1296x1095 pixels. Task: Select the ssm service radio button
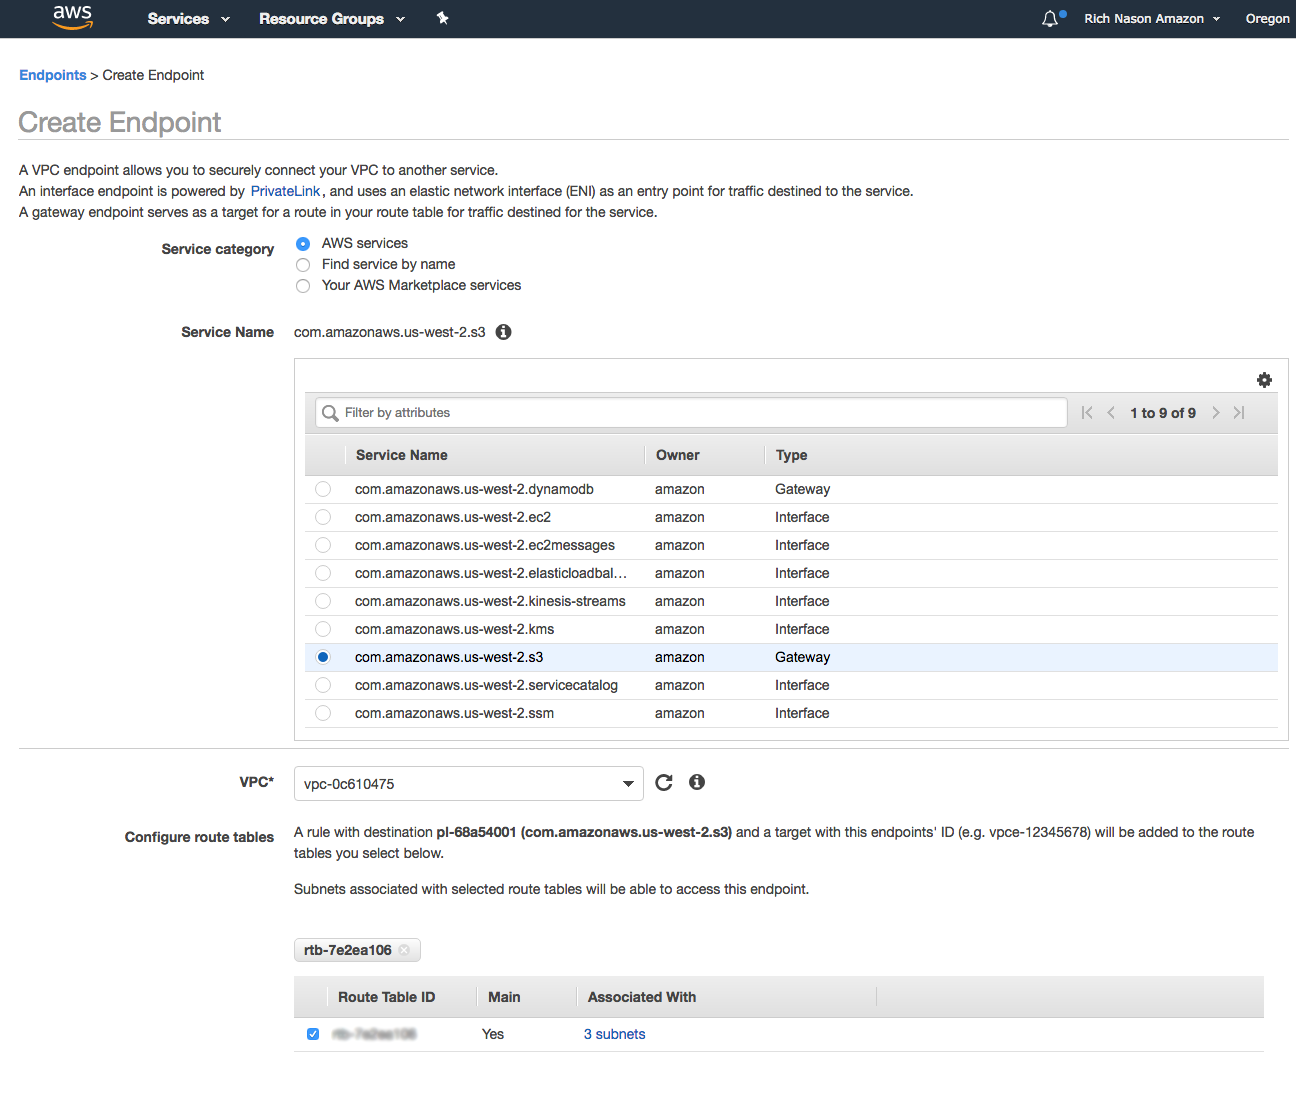(x=323, y=713)
